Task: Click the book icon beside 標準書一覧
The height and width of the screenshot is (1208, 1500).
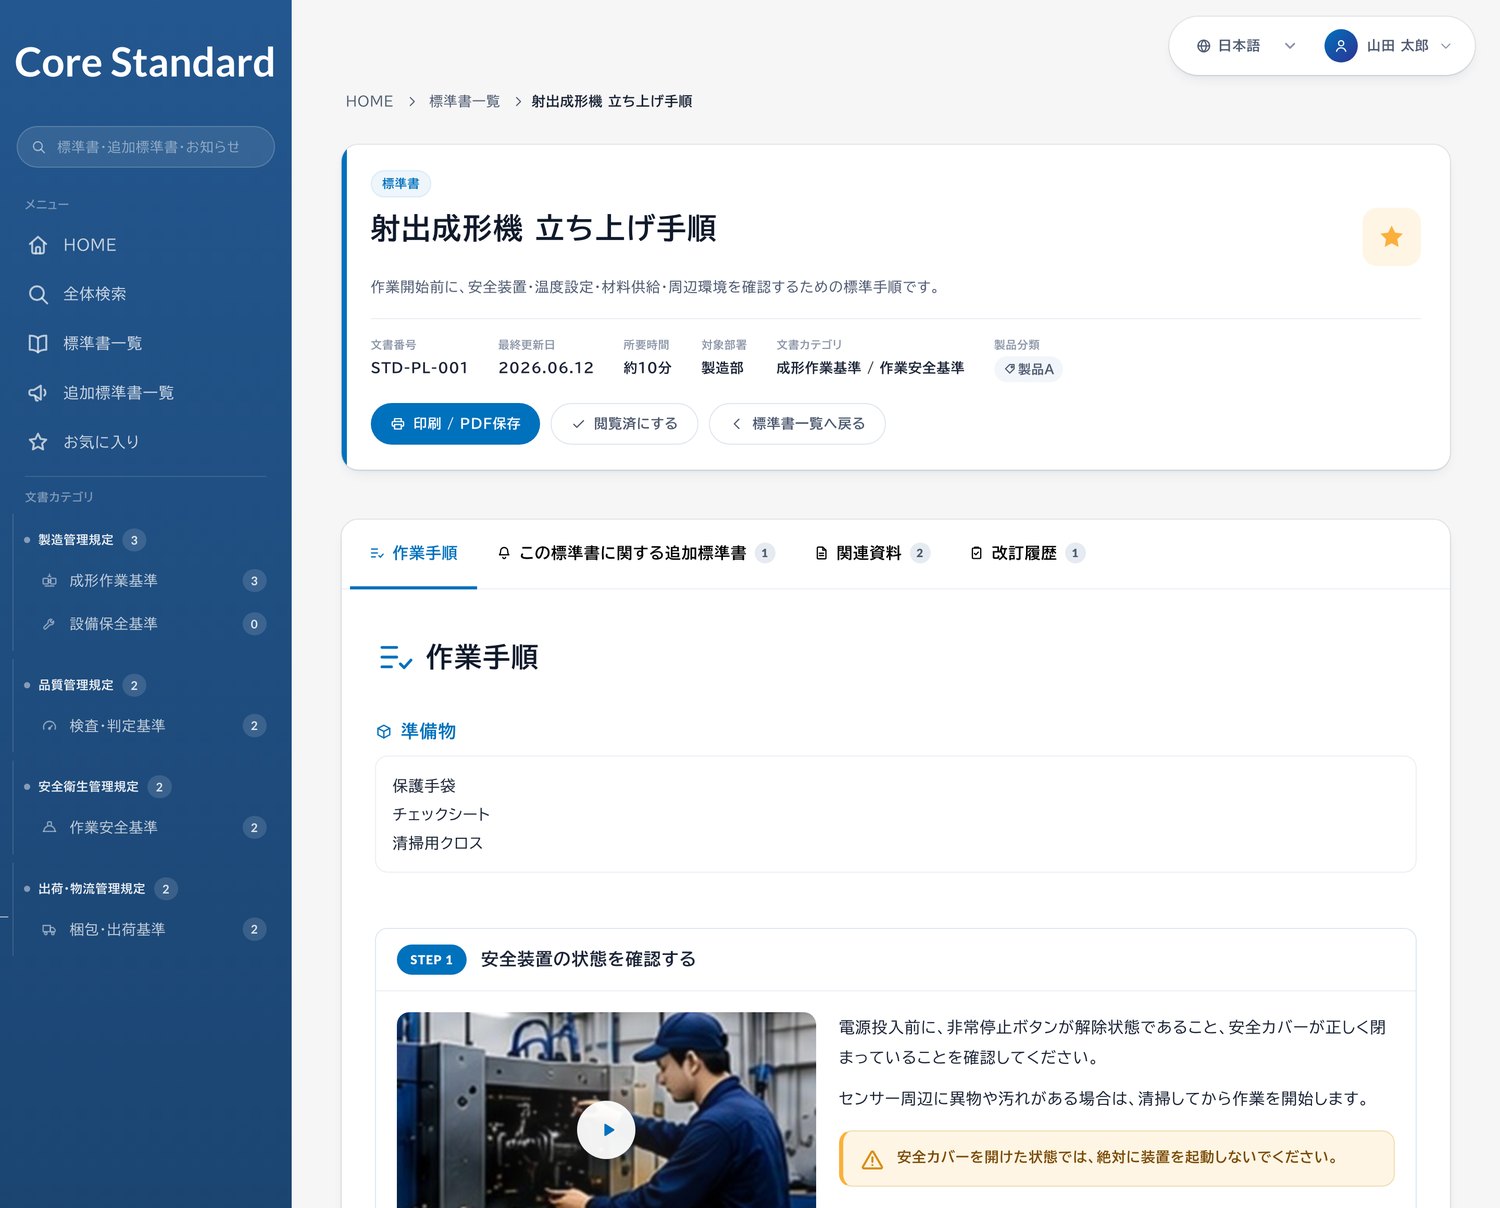Action: (x=38, y=343)
